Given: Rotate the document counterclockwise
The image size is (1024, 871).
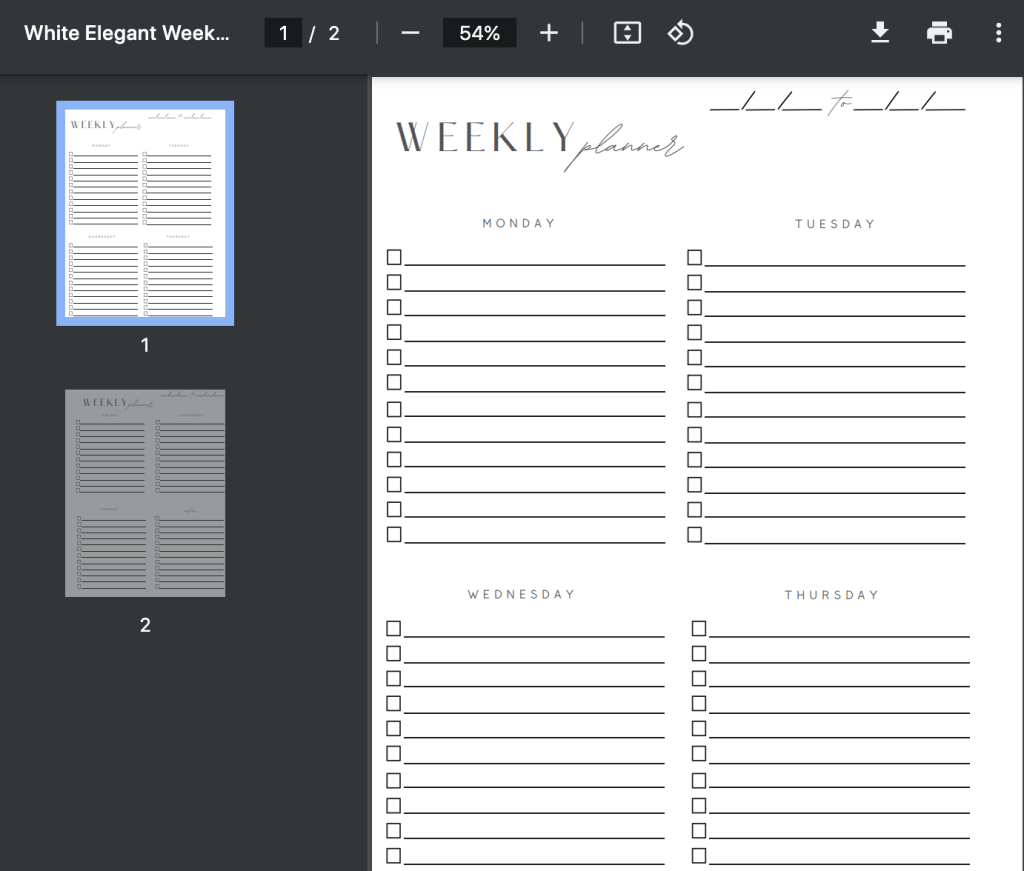Looking at the screenshot, I should coord(680,32).
